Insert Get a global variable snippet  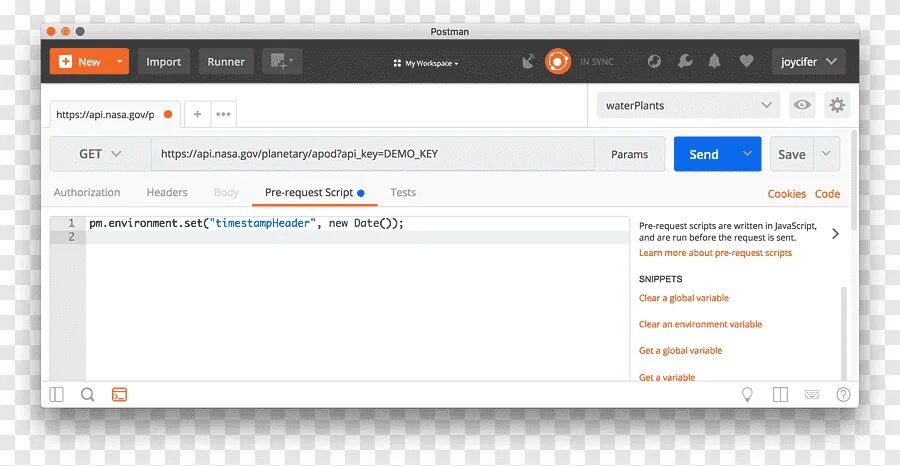click(680, 351)
